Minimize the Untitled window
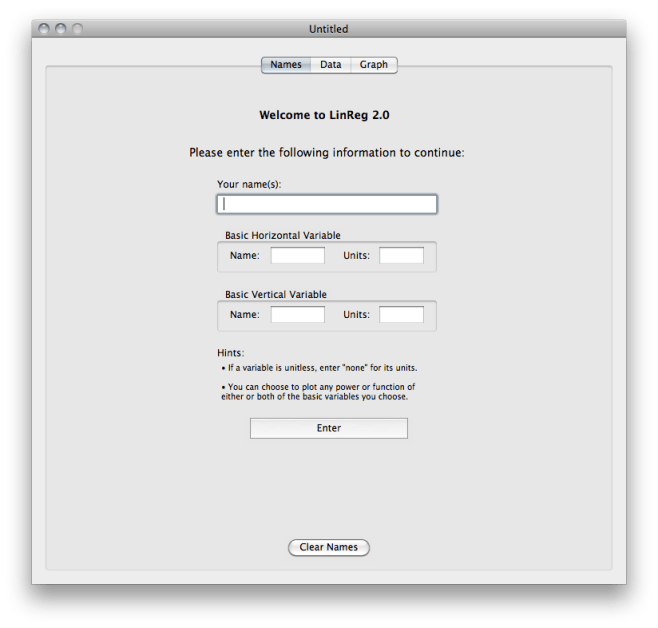This screenshot has height=628, width=658. [x=60, y=30]
